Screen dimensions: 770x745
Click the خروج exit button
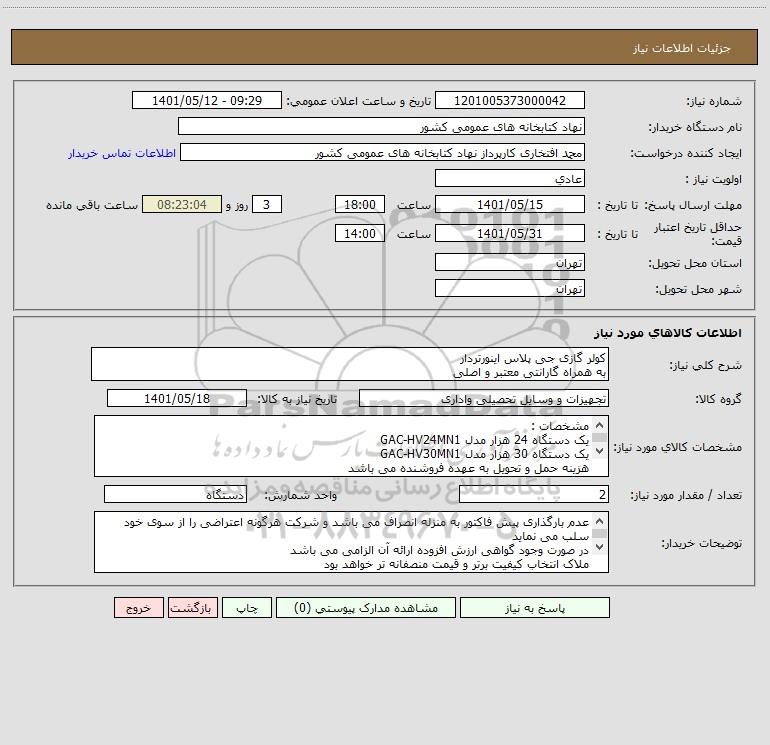tap(138, 608)
